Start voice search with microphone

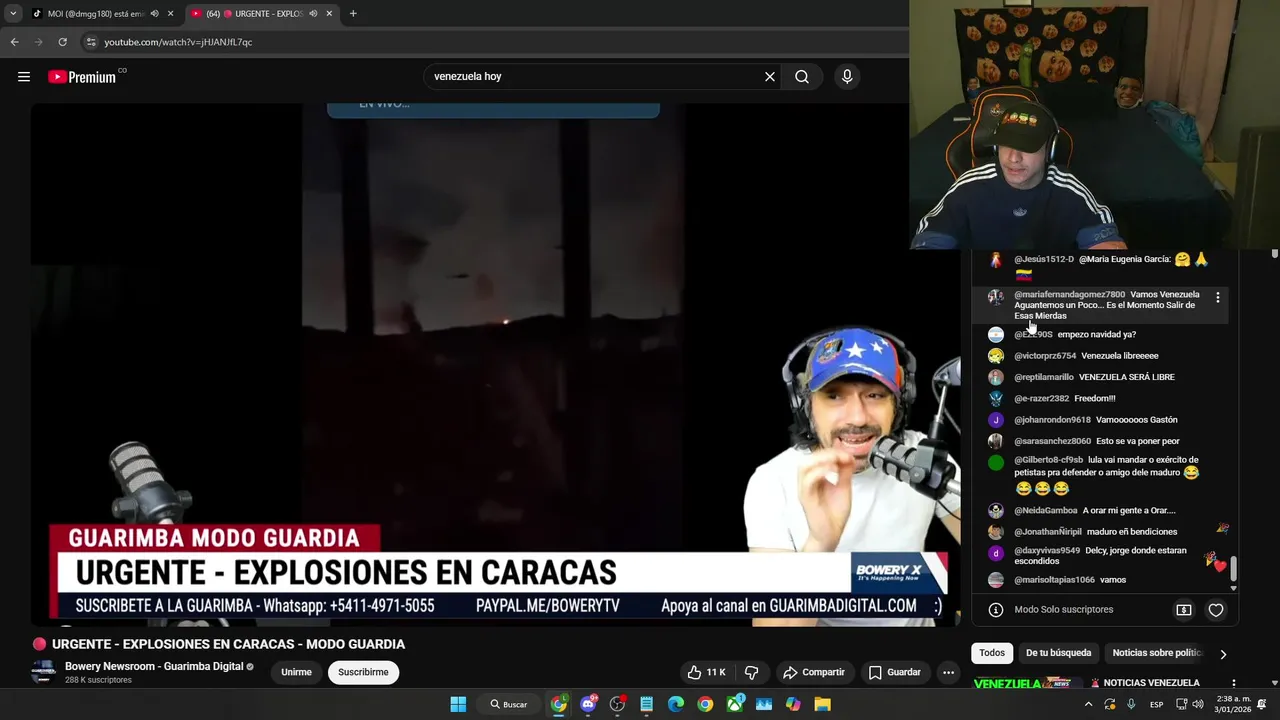pos(847,77)
